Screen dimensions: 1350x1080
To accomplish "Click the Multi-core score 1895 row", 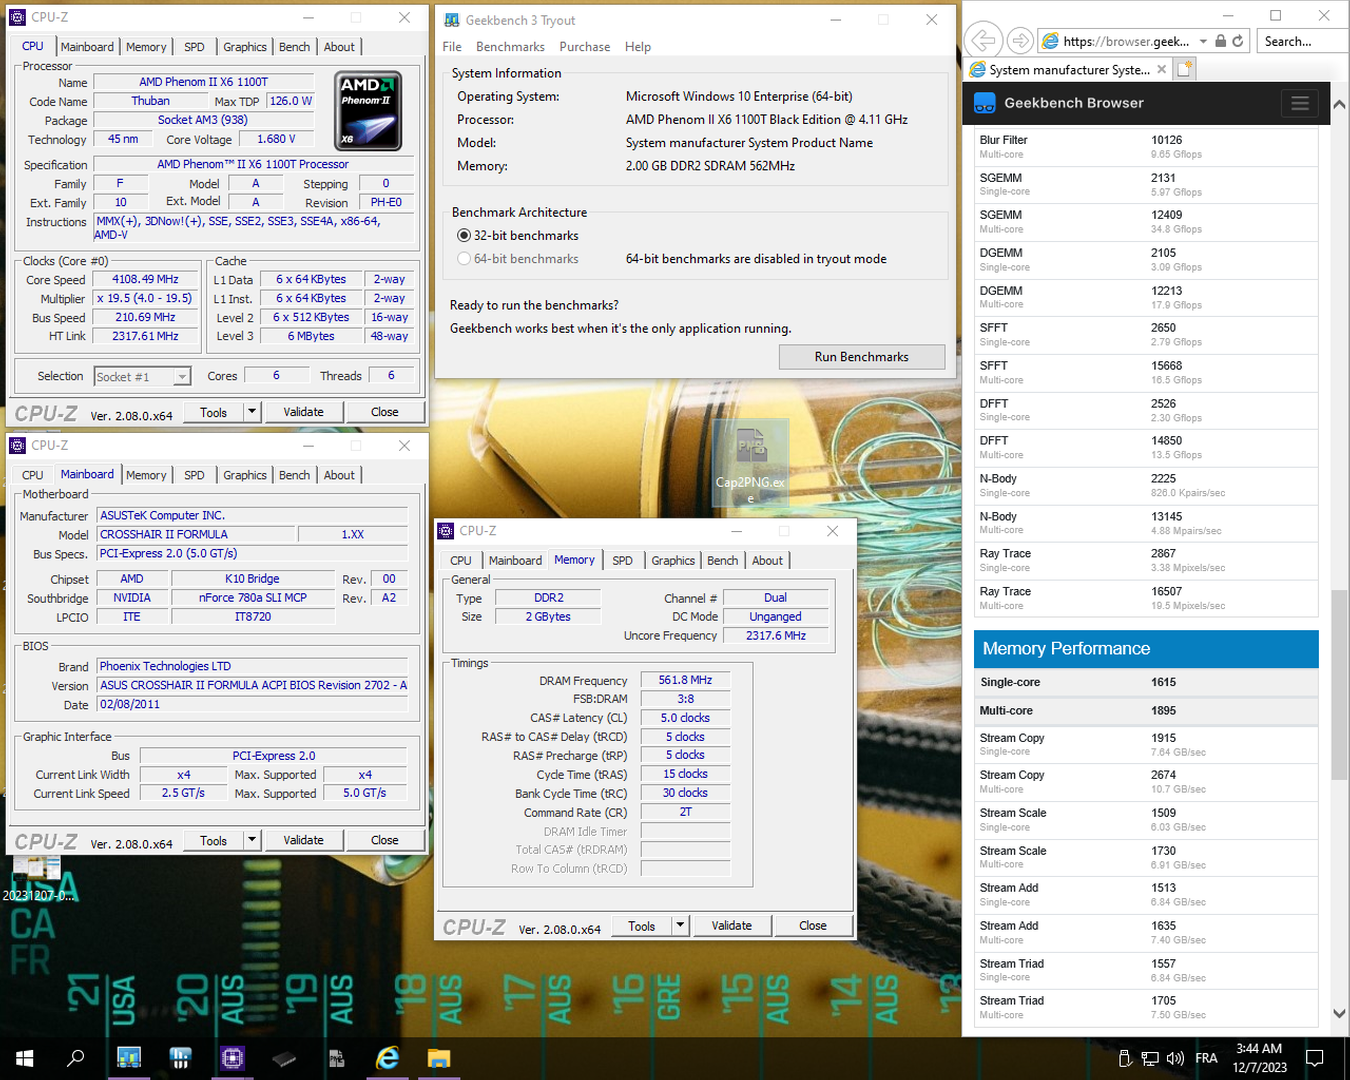I will [1146, 711].
